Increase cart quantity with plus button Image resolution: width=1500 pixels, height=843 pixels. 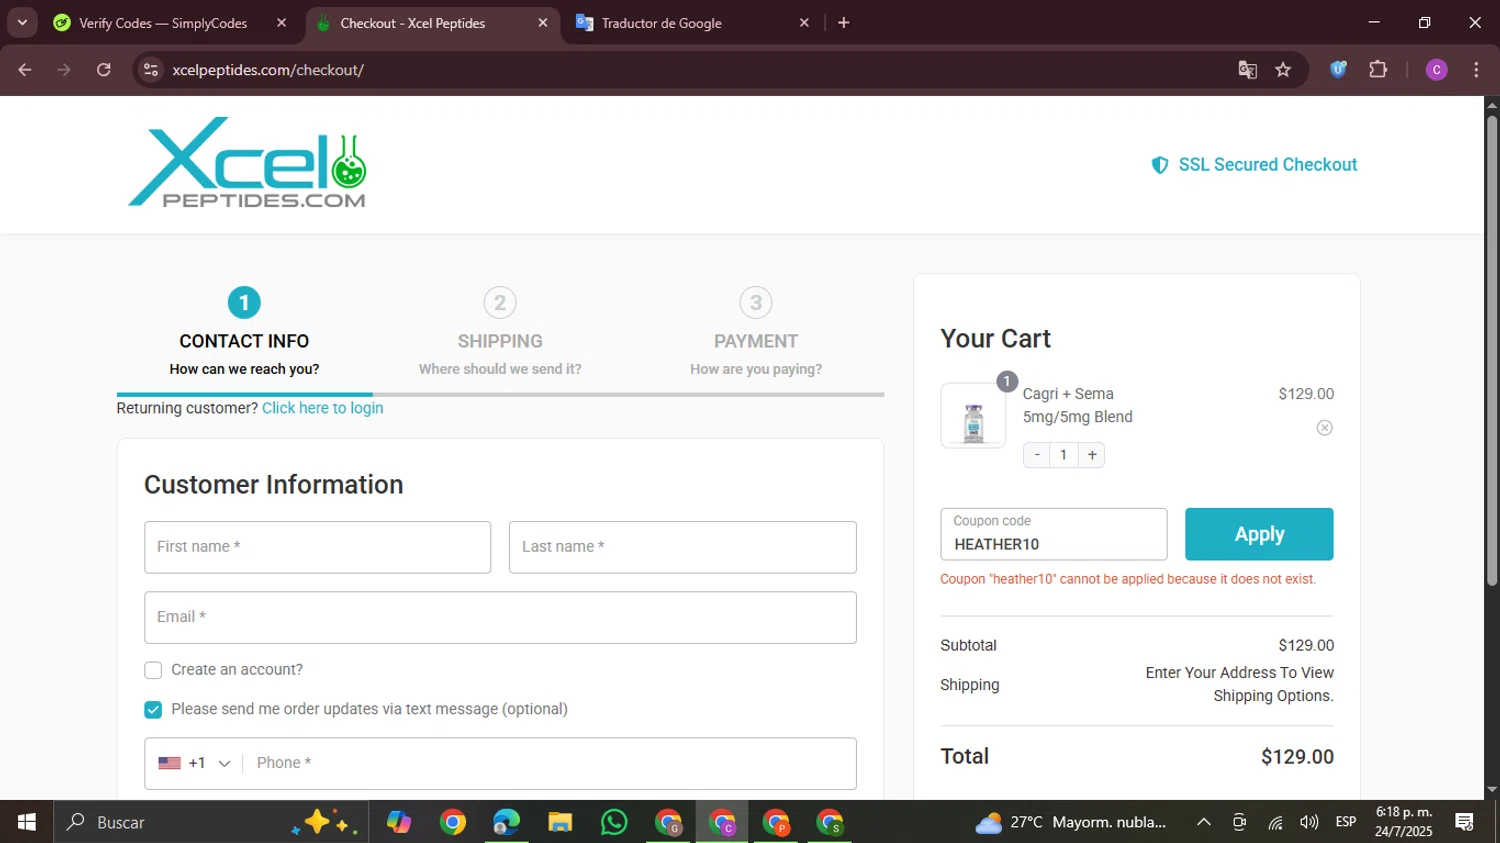click(x=1092, y=455)
